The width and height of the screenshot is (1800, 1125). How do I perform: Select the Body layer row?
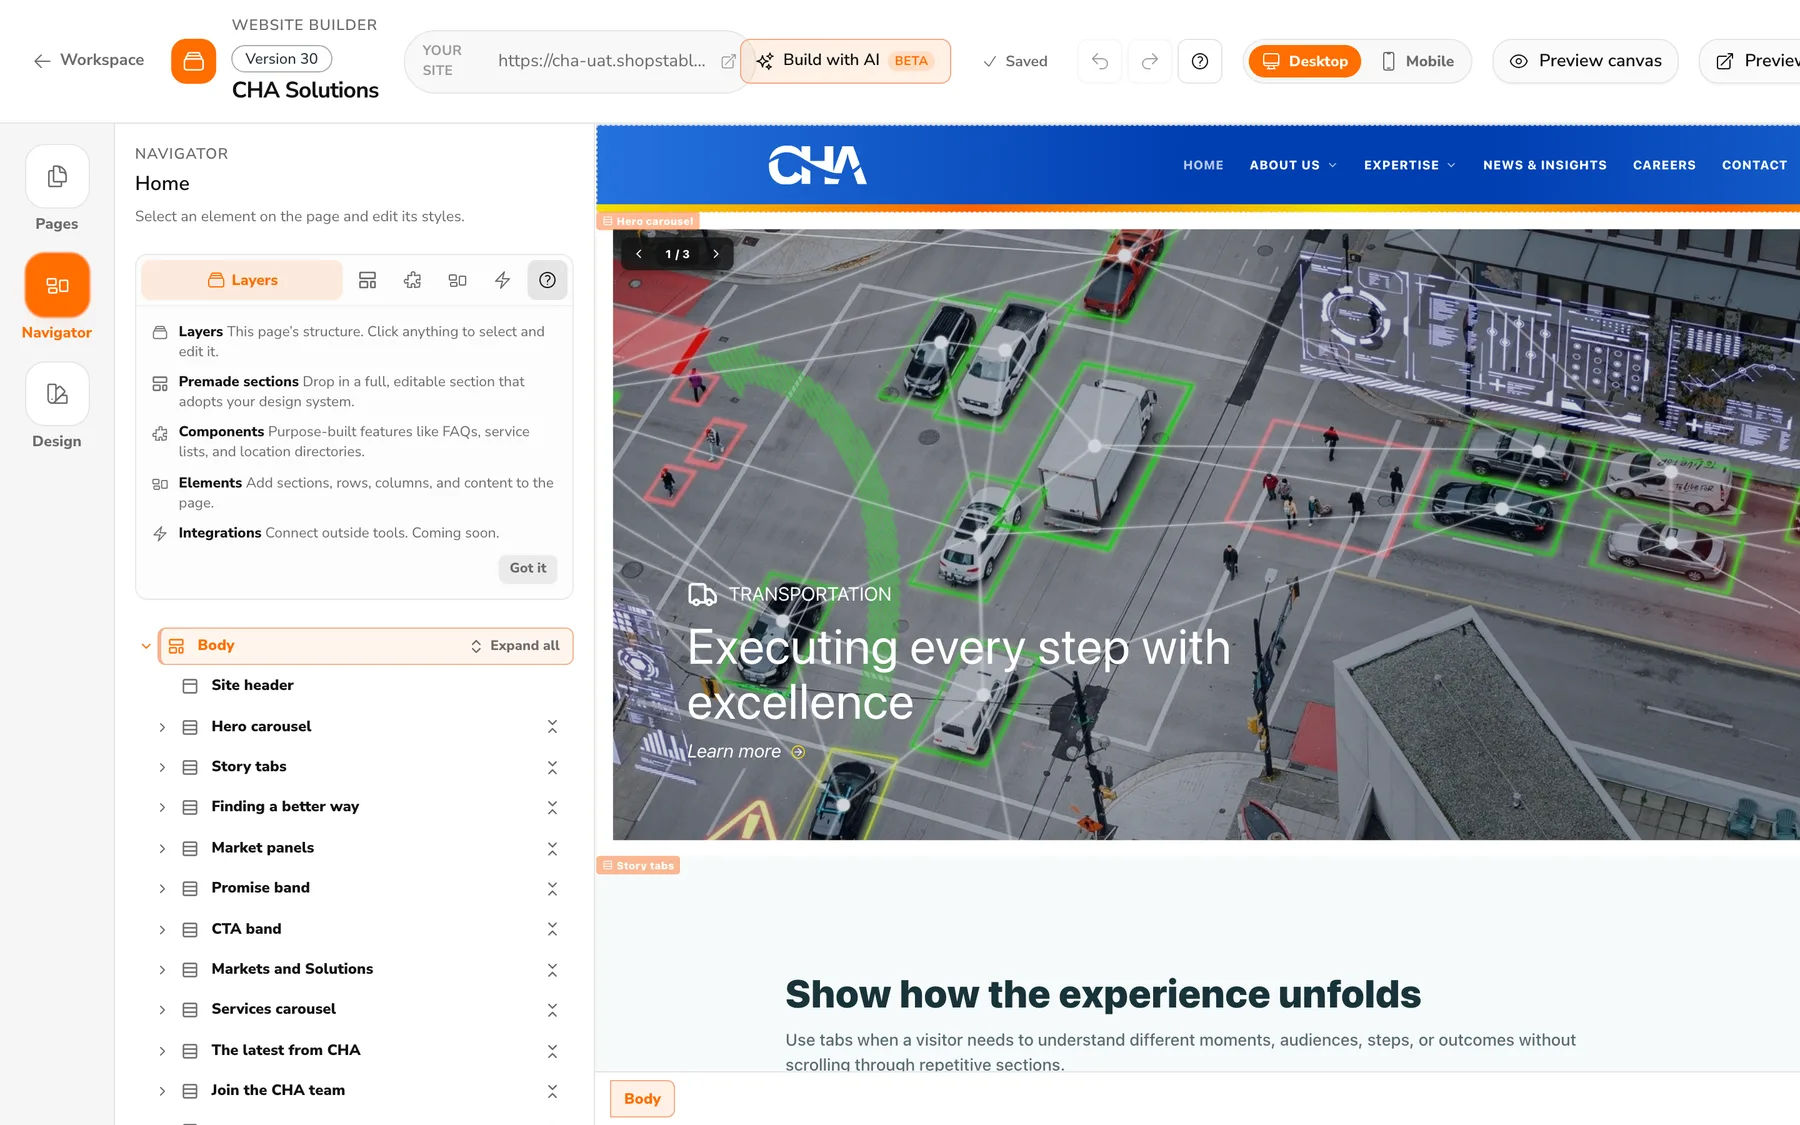(x=365, y=646)
